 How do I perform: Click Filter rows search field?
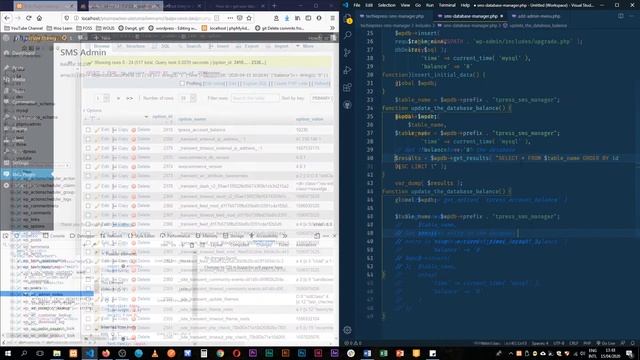[255, 98]
